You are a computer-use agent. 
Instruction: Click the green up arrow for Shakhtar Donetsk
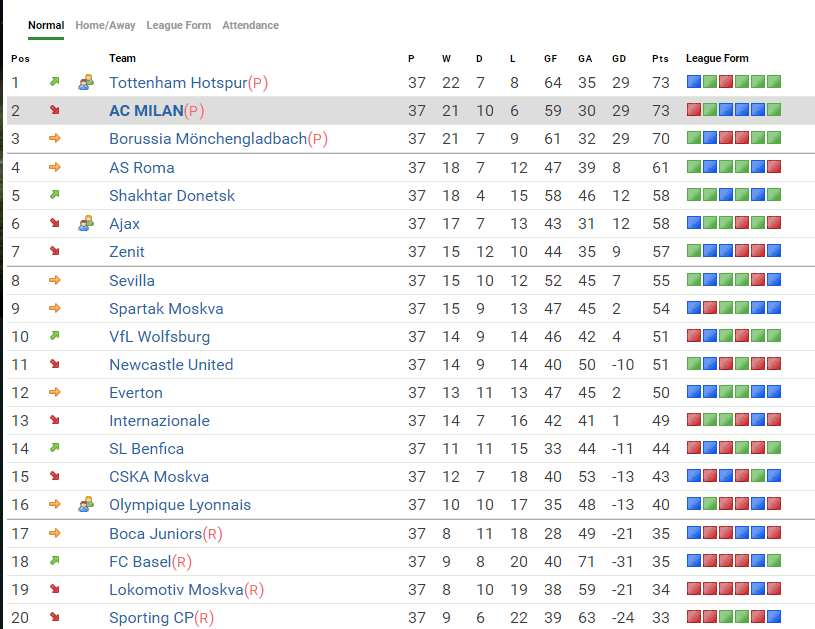[x=54, y=195]
